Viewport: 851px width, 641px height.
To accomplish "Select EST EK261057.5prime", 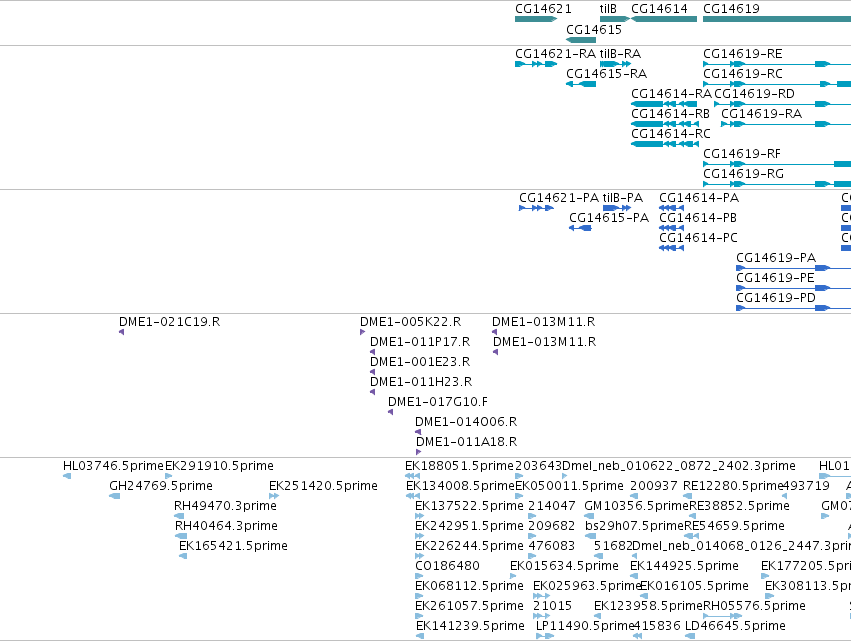I will click(x=419, y=617).
